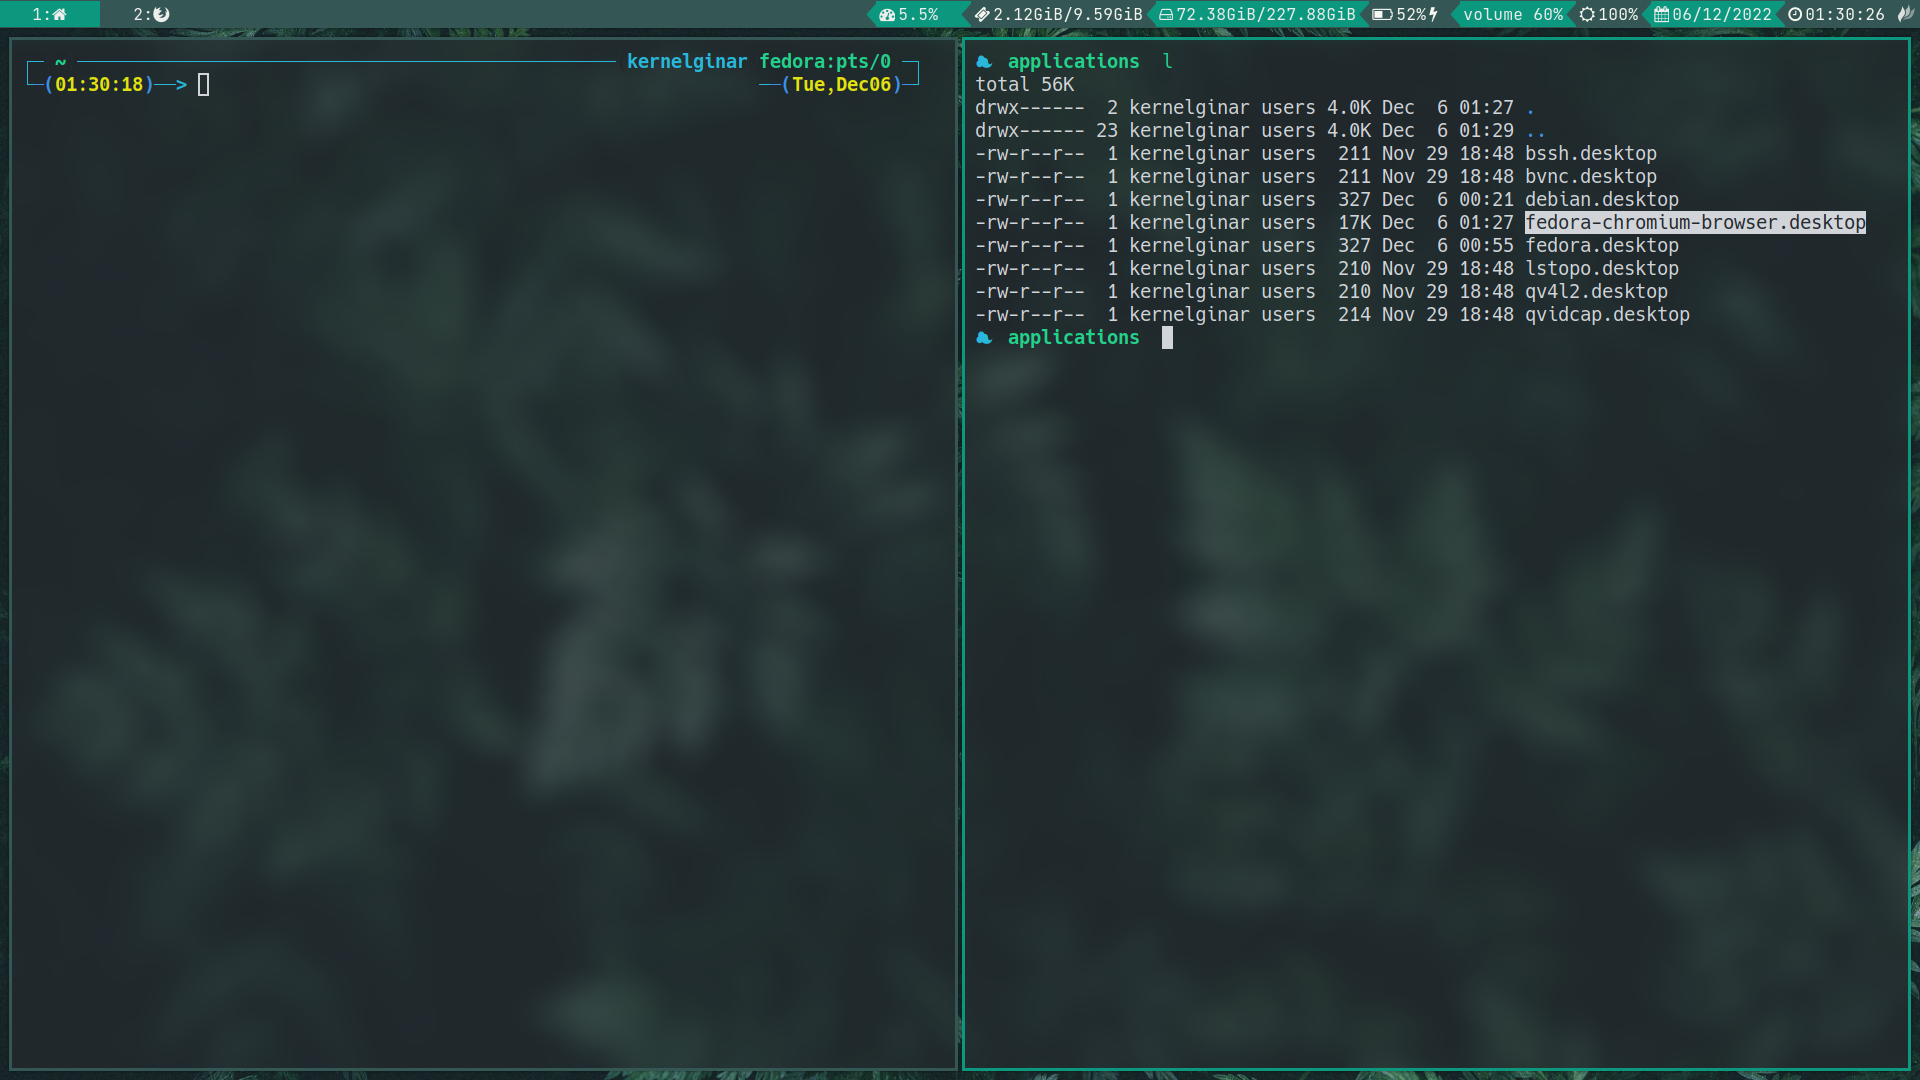Click the cloud icon beside bottom applications prompt

984,338
